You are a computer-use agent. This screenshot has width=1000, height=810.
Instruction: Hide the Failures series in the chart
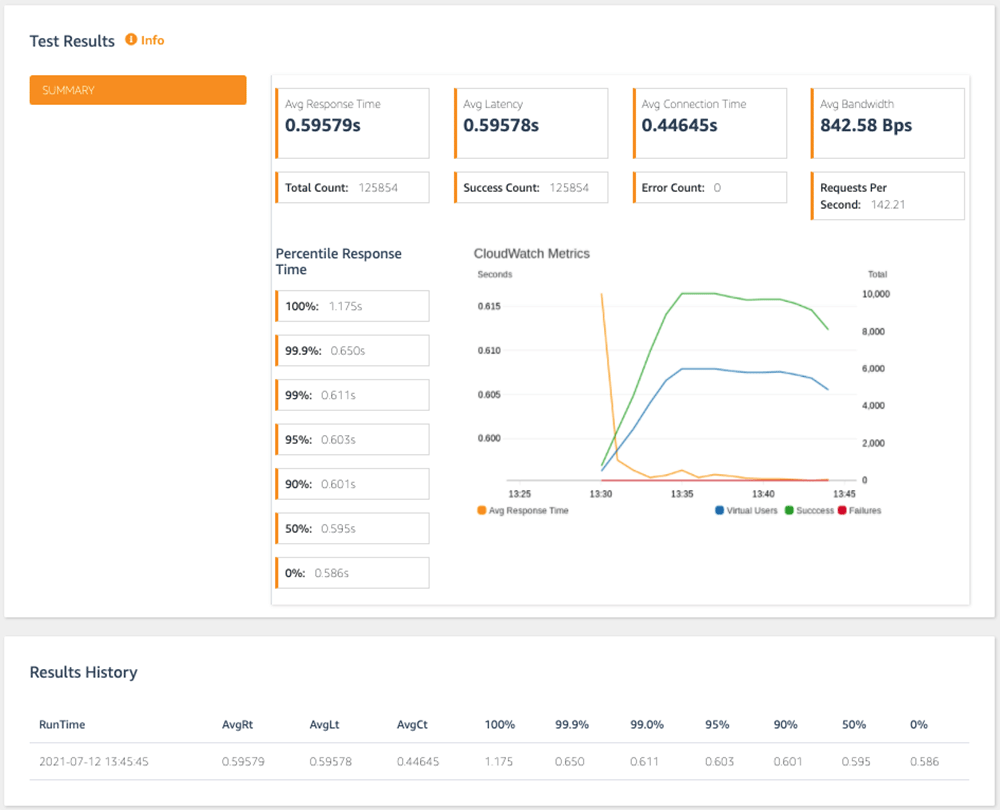tap(841, 510)
